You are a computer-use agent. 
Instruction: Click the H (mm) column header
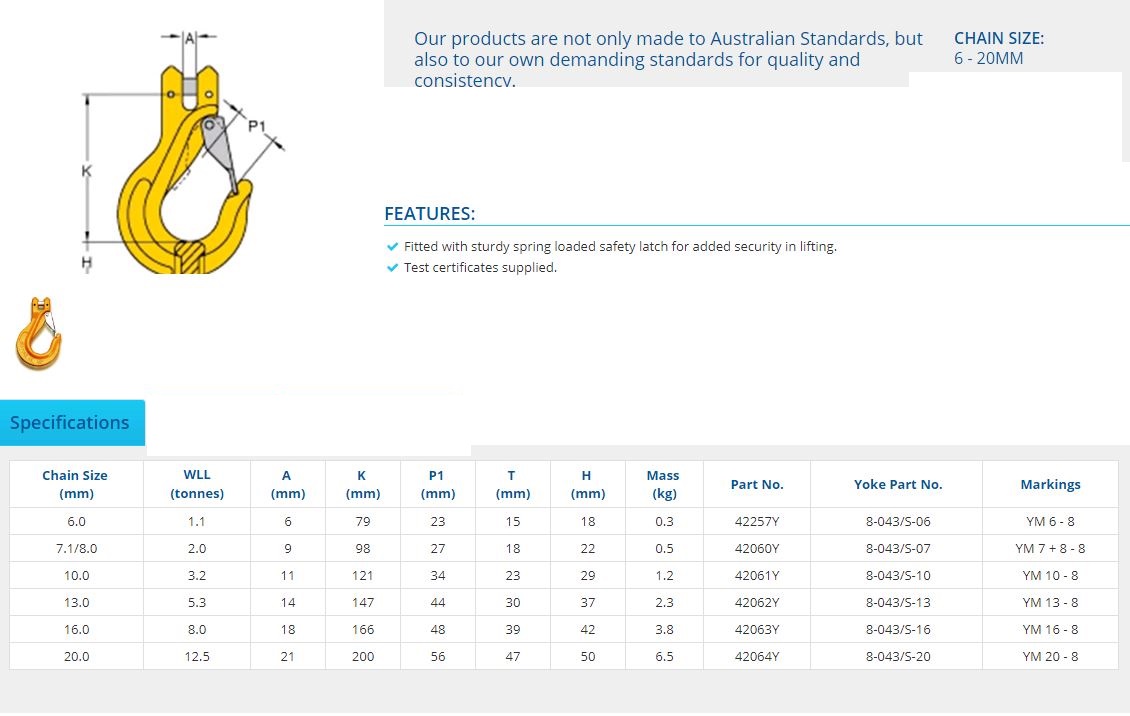587,484
